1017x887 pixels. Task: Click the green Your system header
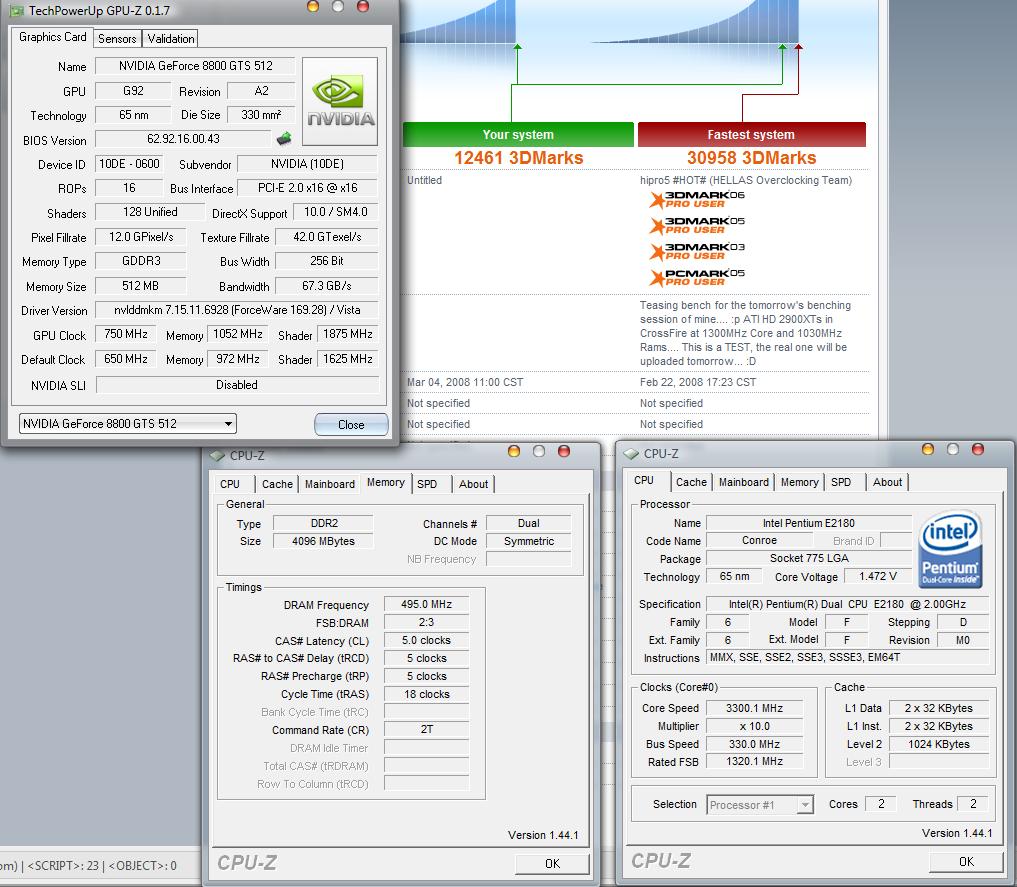(518, 135)
